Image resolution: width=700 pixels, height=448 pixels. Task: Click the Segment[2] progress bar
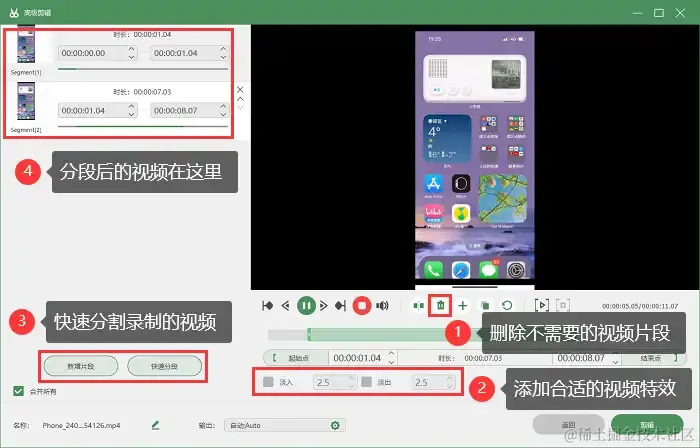coord(143,126)
